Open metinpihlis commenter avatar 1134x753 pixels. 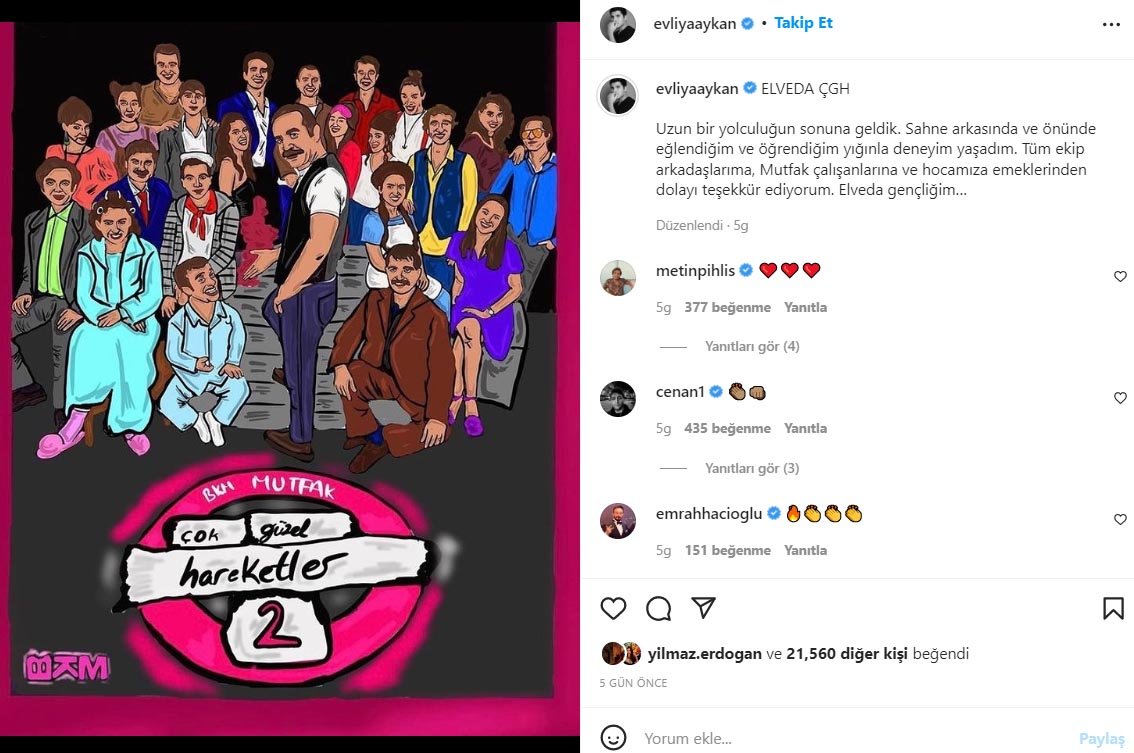[x=618, y=278]
